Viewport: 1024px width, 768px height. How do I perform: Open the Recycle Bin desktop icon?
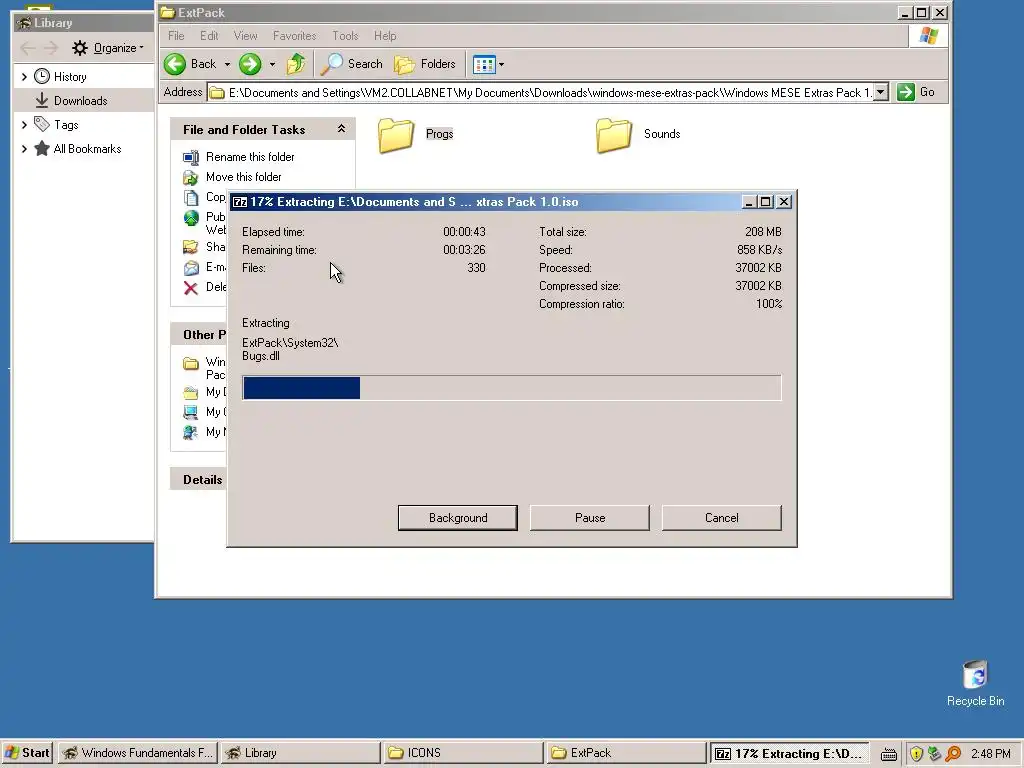pyautogui.click(x=976, y=675)
